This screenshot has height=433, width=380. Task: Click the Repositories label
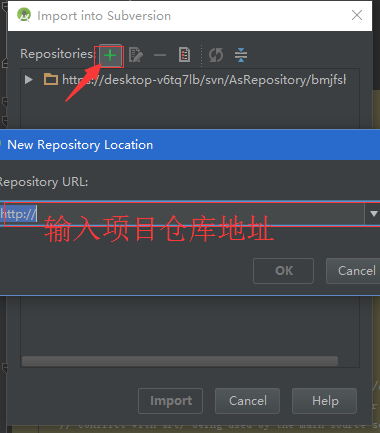tap(57, 54)
